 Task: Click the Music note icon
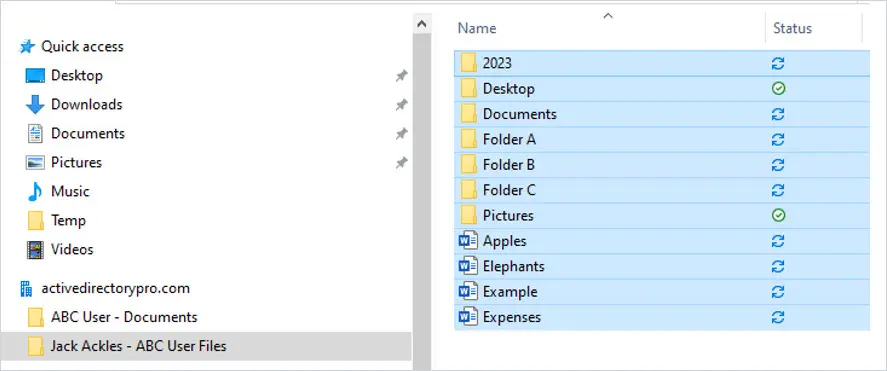(x=35, y=191)
